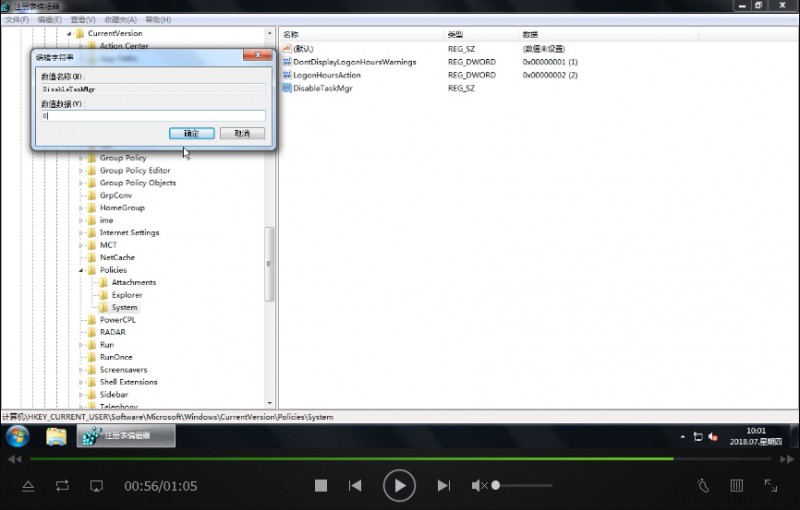The width and height of the screenshot is (800, 510).
Task: Expand the HomeGroup tree node arrow
Action: click(x=81, y=208)
